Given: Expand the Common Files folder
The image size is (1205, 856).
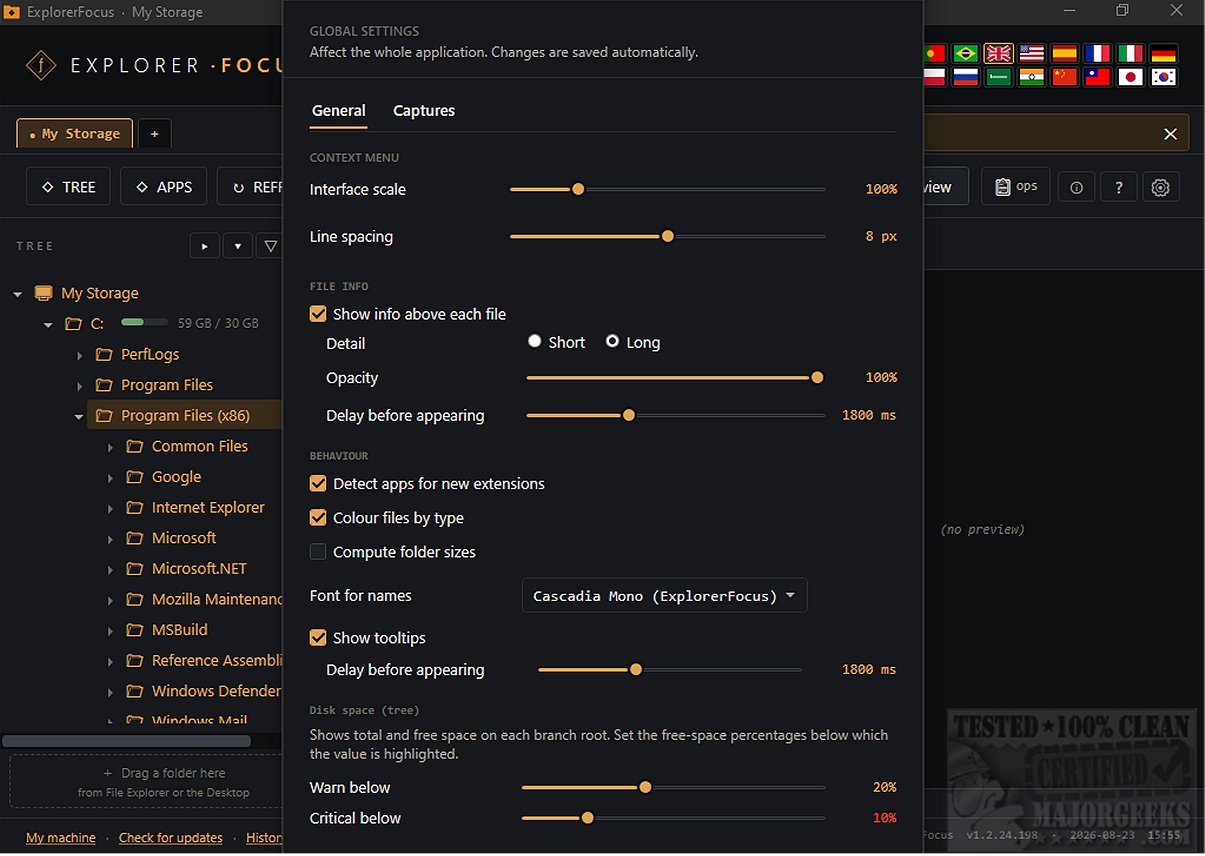Looking at the screenshot, I should coord(110,447).
